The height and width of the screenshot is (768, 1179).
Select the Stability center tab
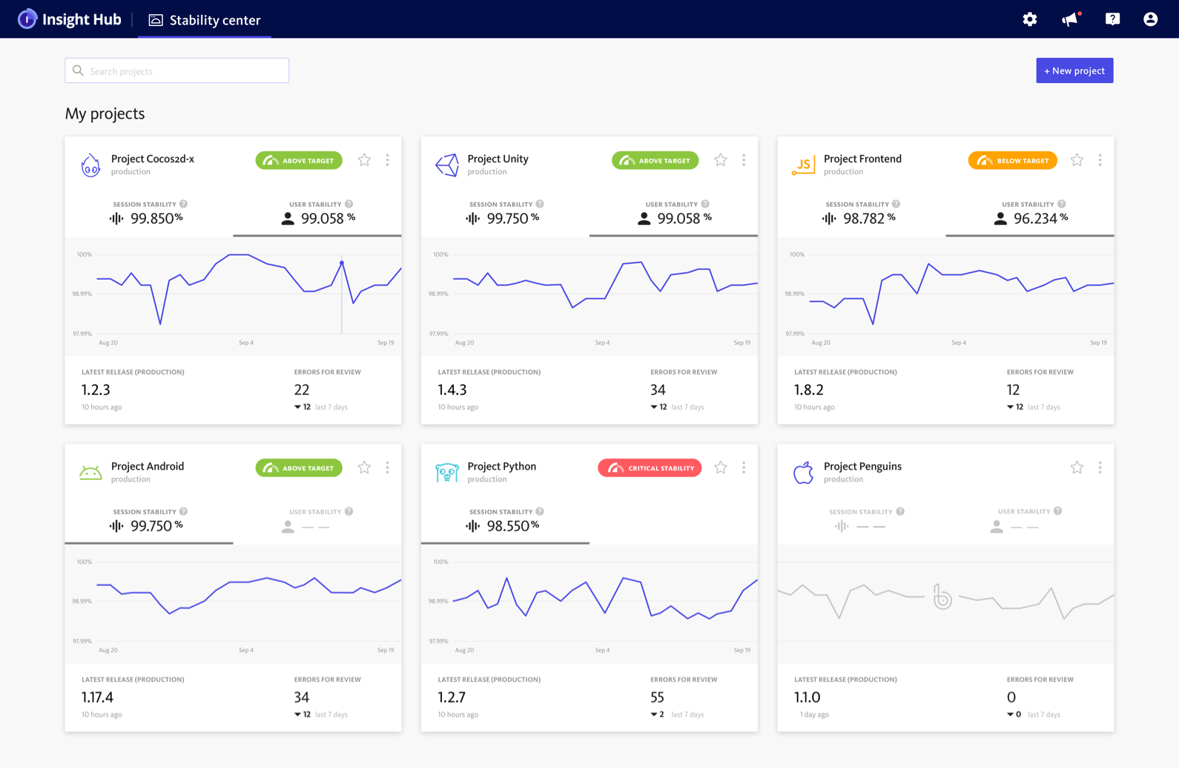[x=204, y=18]
